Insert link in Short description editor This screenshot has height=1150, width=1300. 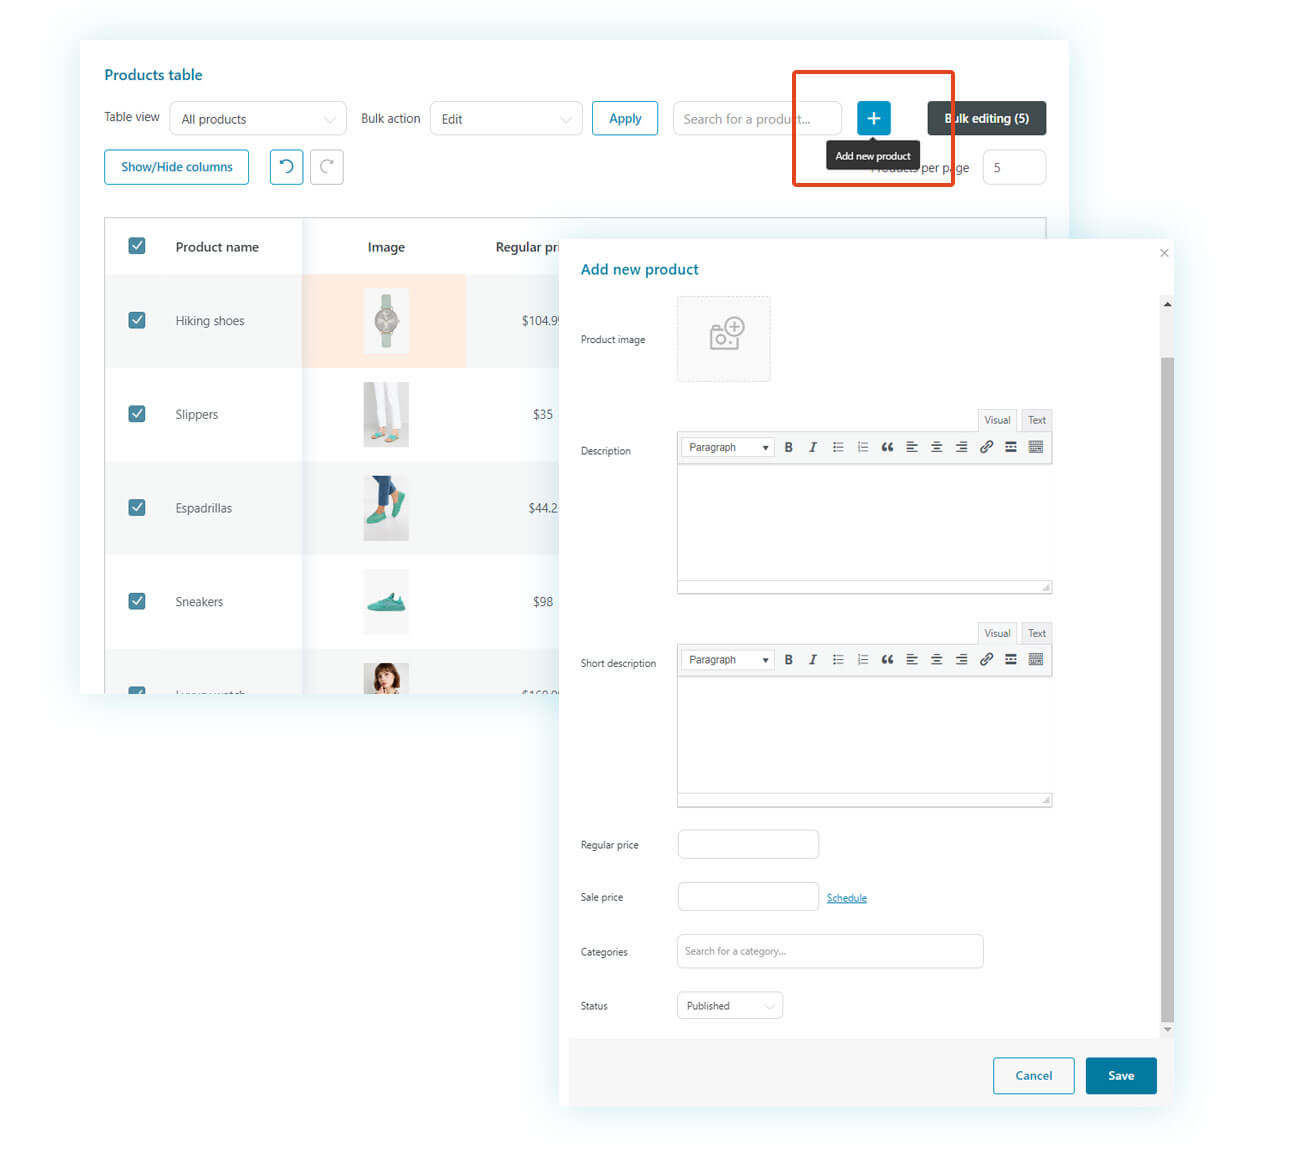pos(986,659)
